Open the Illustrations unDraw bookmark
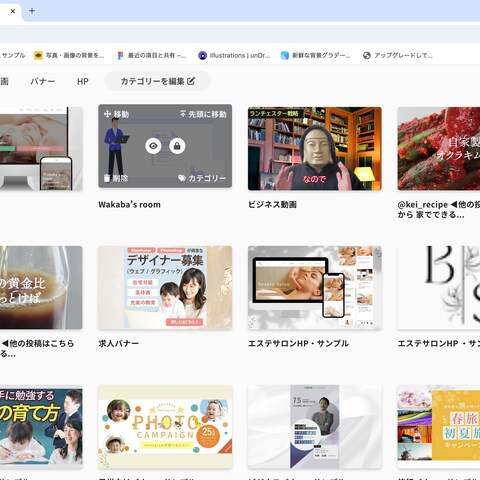The width and height of the screenshot is (480, 480). click(x=234, y=55)
